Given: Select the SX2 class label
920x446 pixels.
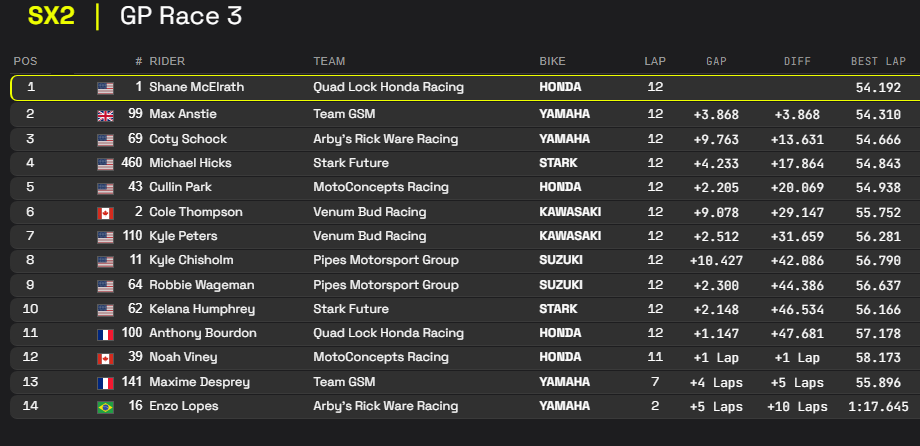Looking at the screenshot, I should click(52, 17).
